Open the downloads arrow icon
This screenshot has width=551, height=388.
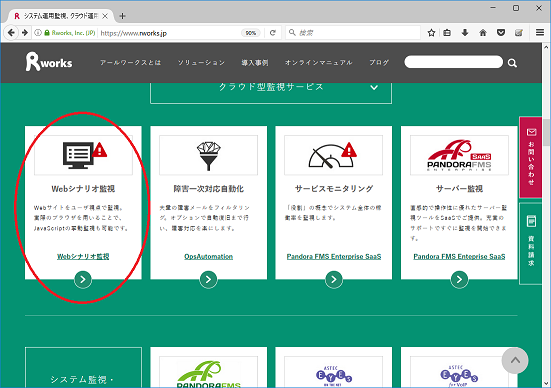[x=465, y=33]
